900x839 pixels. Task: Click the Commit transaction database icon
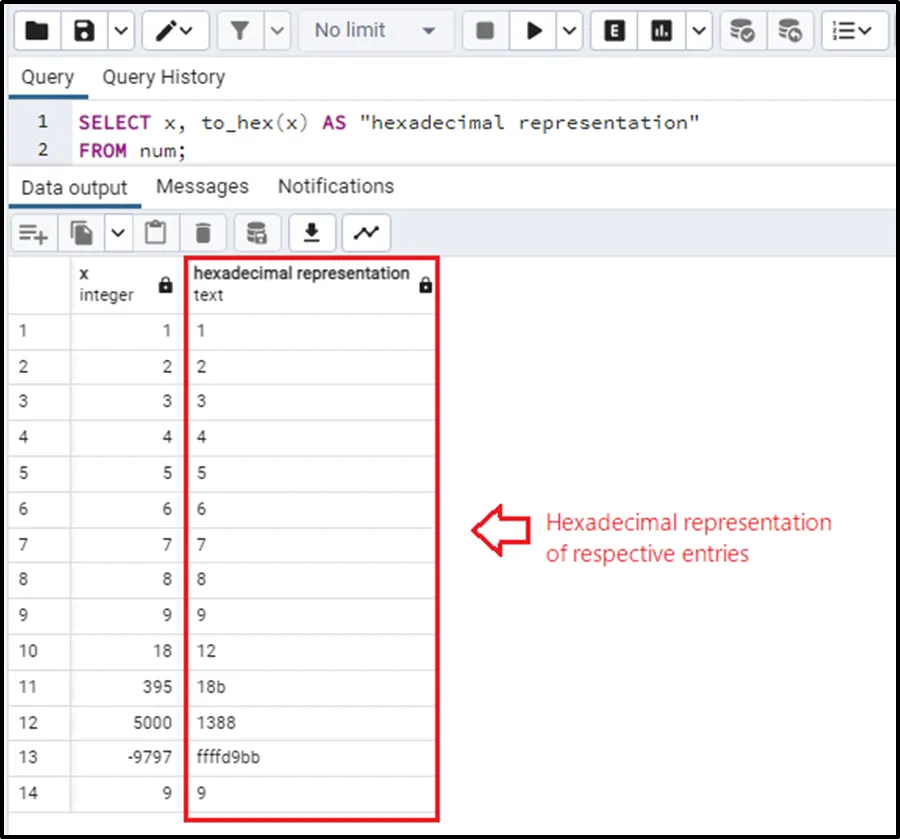click(x=742, y=31)
